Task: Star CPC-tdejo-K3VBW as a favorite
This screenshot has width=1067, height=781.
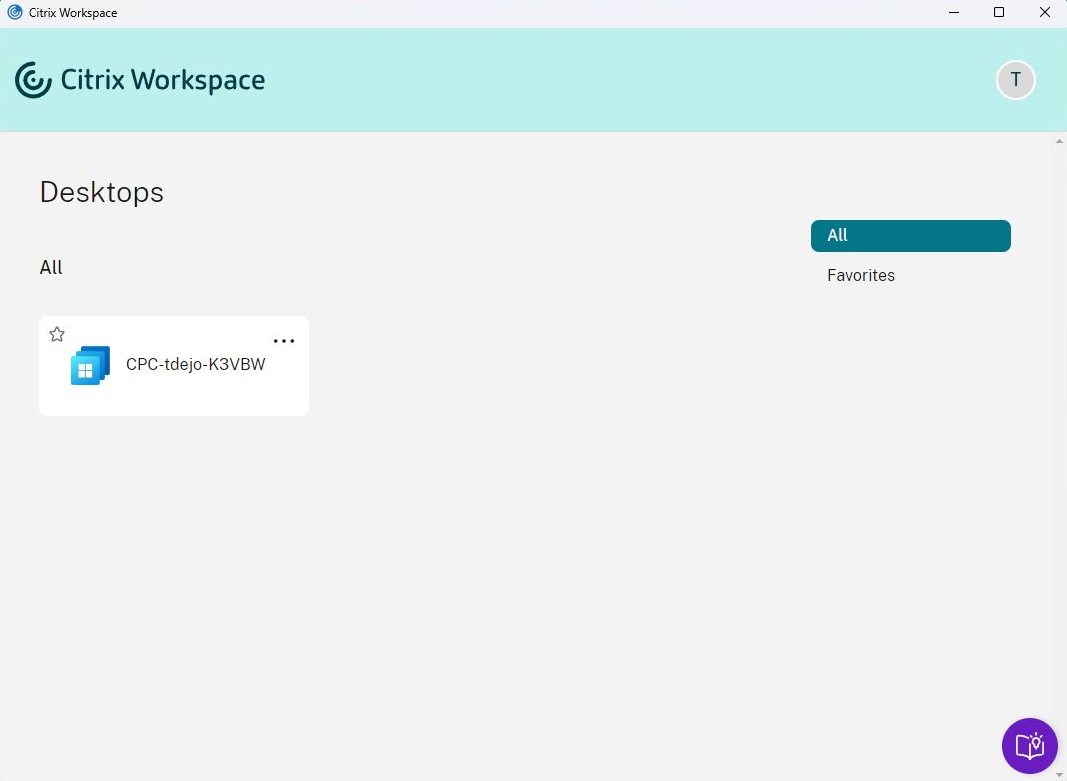Action: 57,333
